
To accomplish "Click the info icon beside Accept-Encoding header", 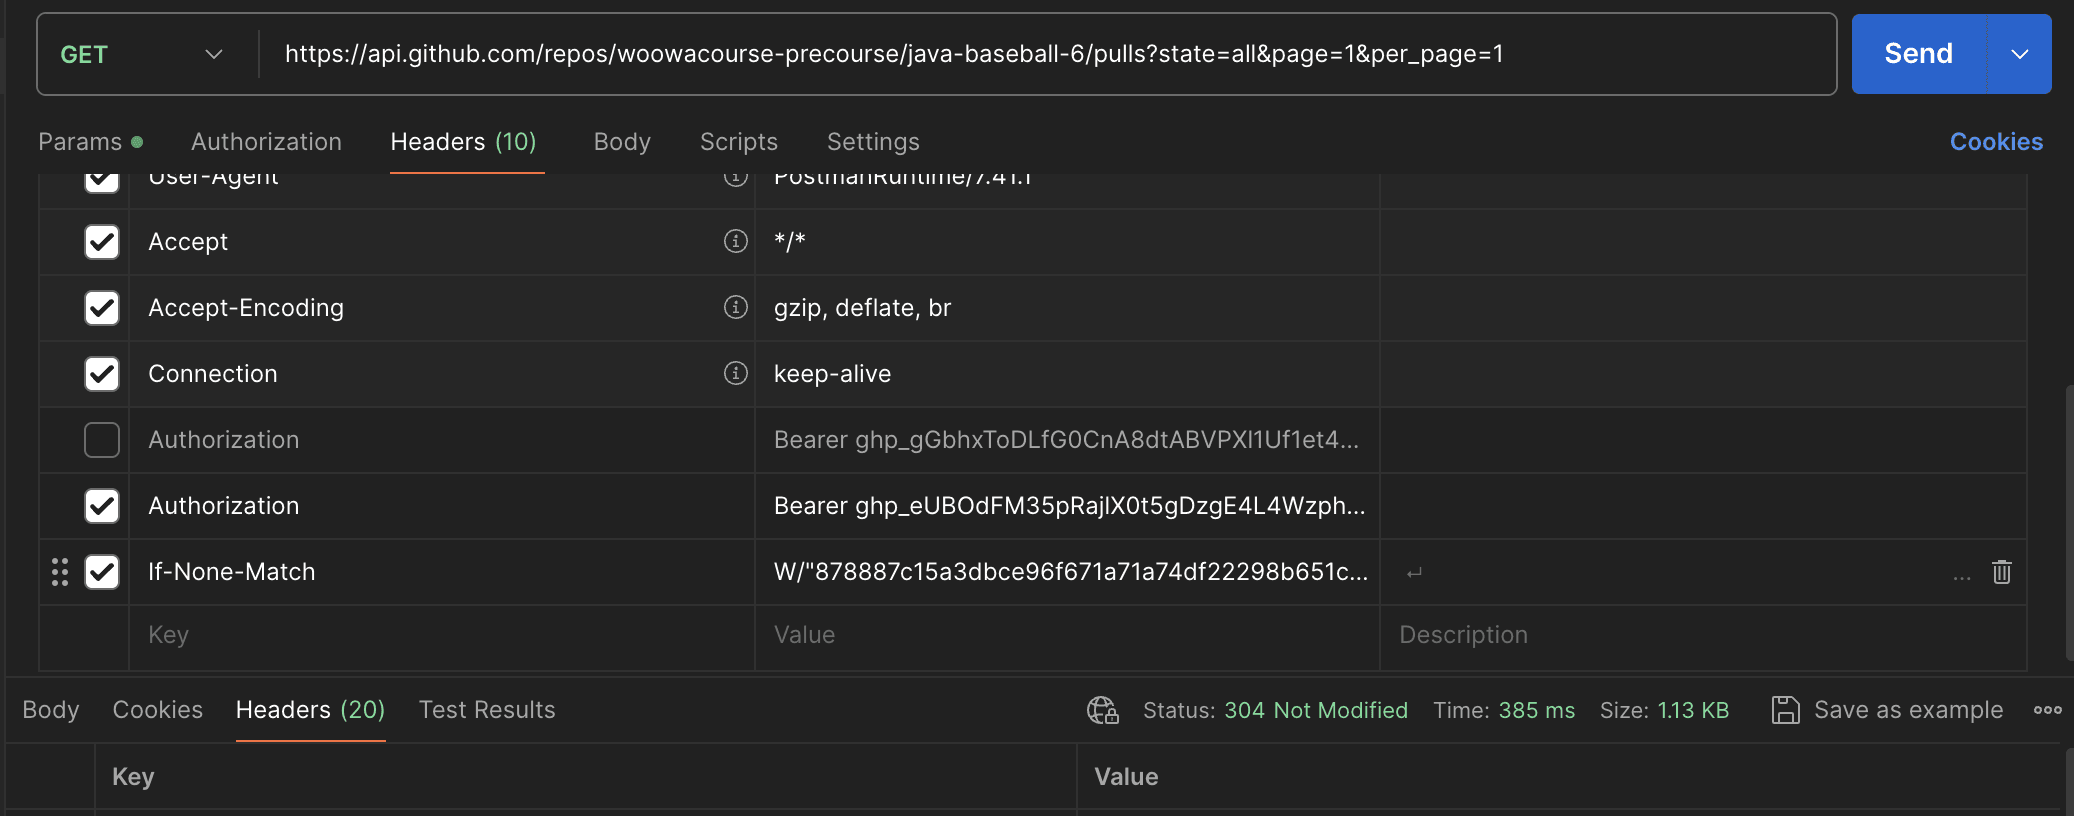I will [x=735, y=307].
